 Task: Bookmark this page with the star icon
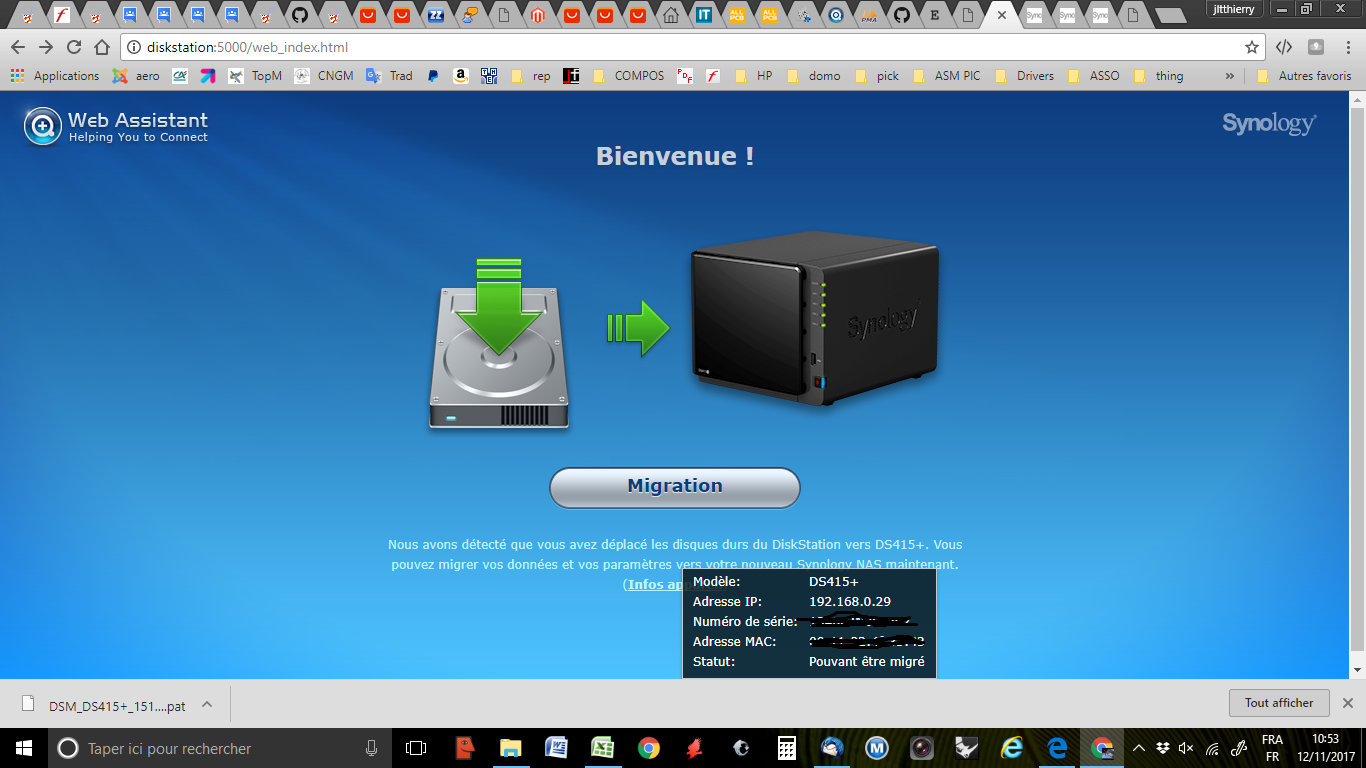coord(1251,47)
